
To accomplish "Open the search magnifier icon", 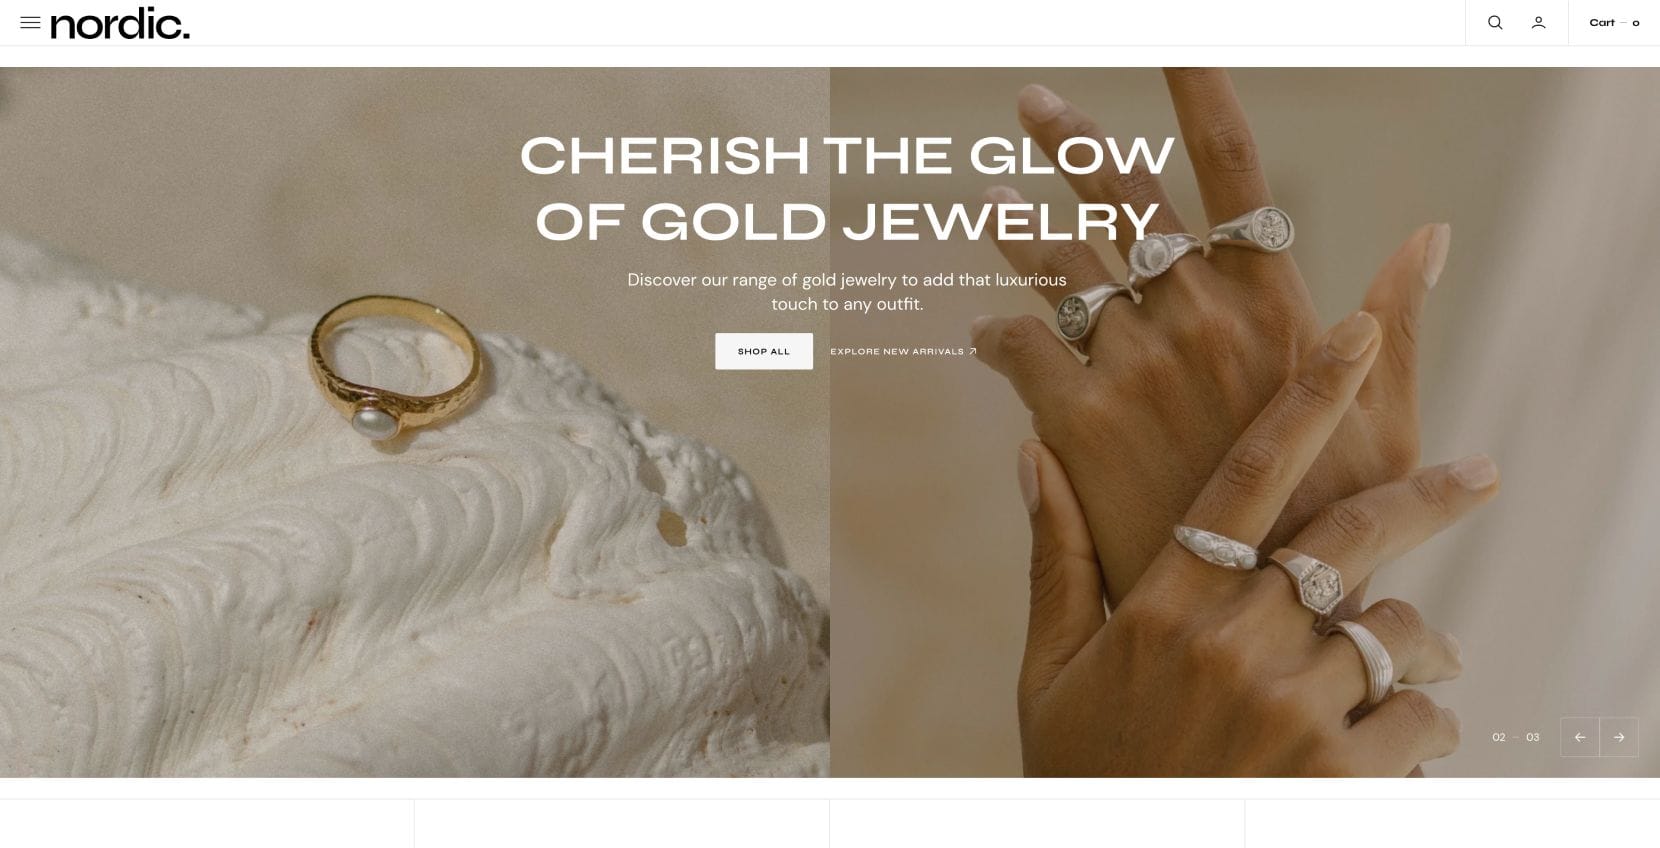I will 1495,22.
